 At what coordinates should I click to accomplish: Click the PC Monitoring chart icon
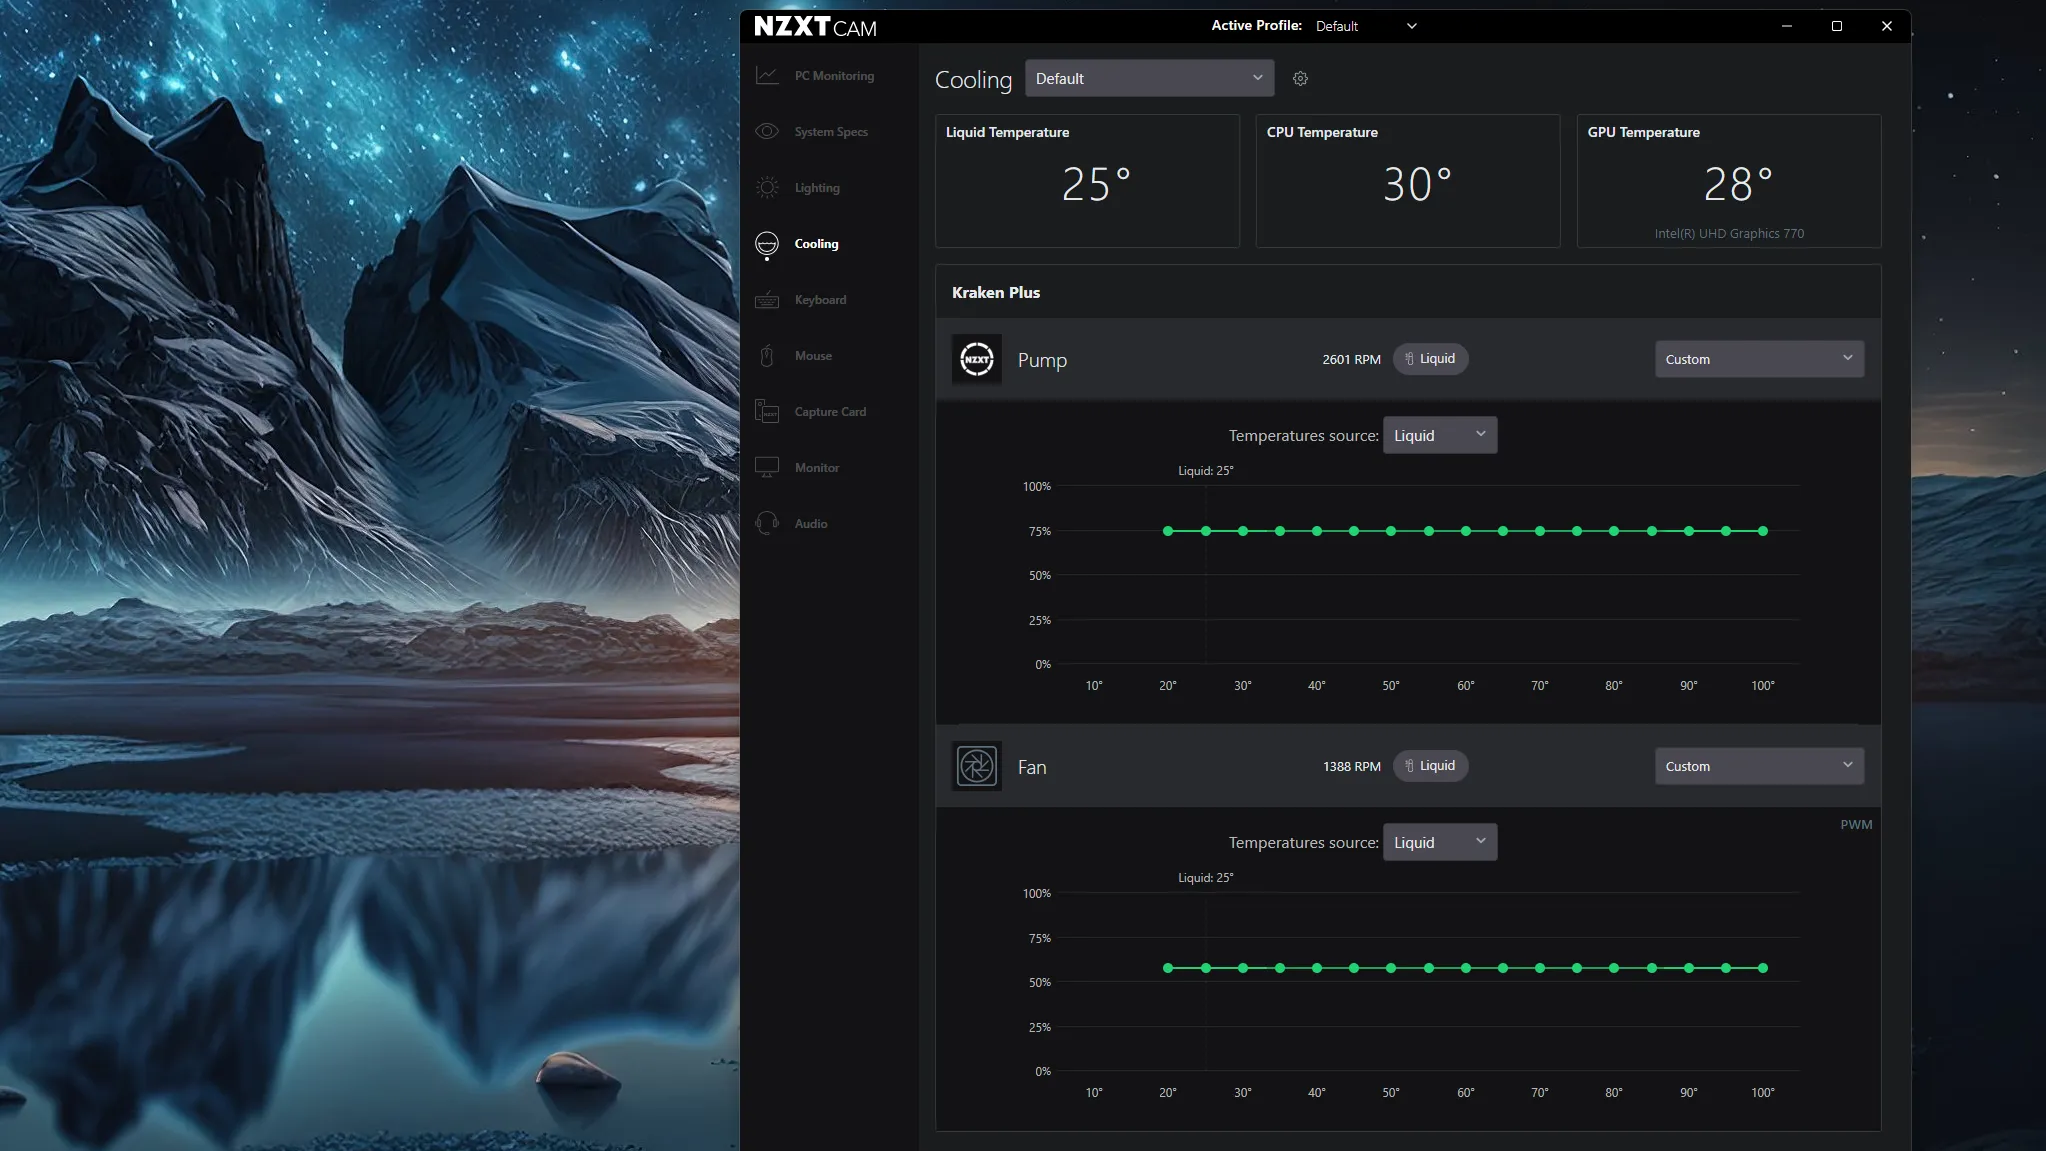click(x=767, y=76)
